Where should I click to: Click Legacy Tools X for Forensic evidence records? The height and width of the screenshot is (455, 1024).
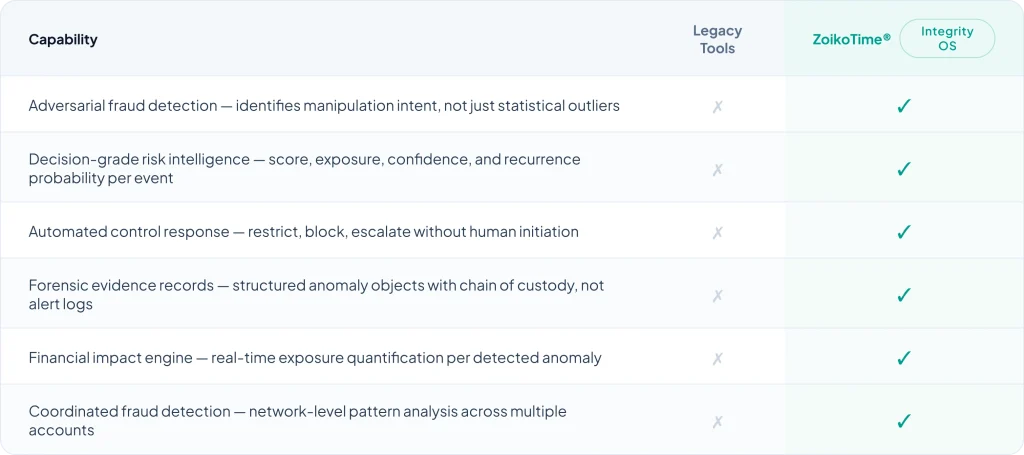tap(717, 295)
